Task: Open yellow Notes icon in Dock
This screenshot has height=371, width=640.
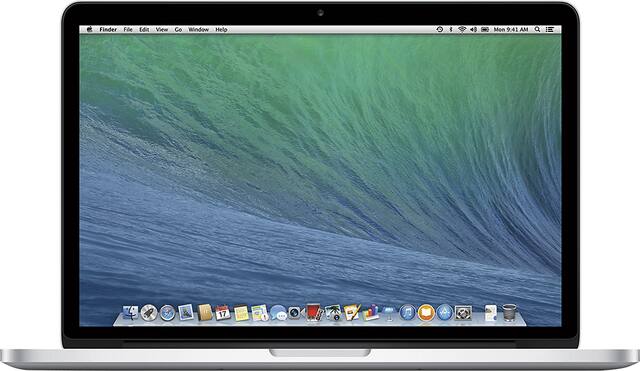Action: [x=241, y=313]
